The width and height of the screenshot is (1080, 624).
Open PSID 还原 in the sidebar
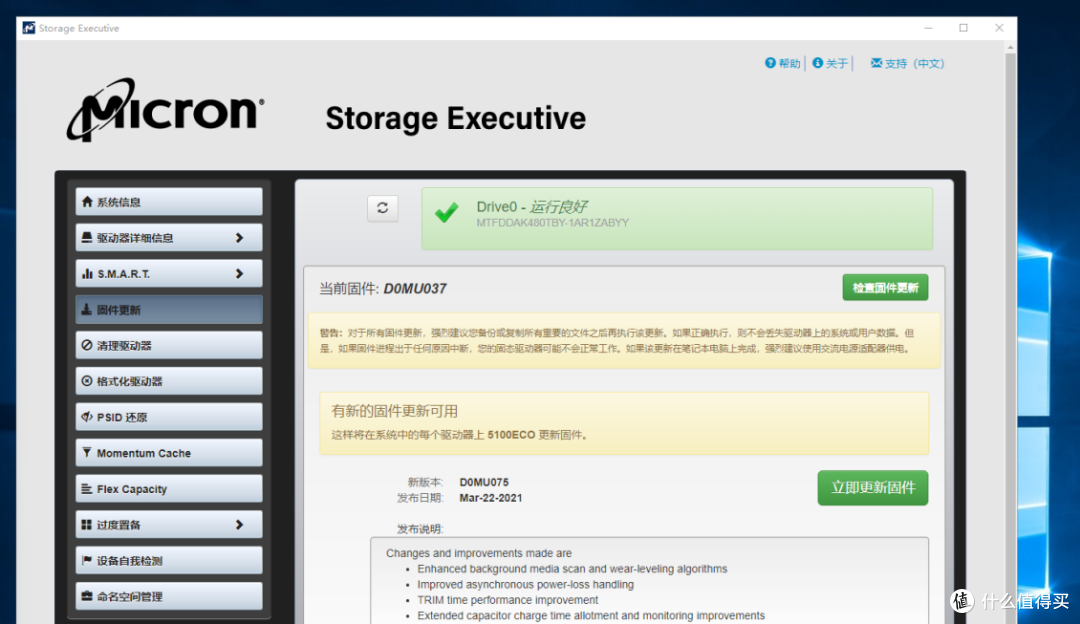[x=169, y=417]
